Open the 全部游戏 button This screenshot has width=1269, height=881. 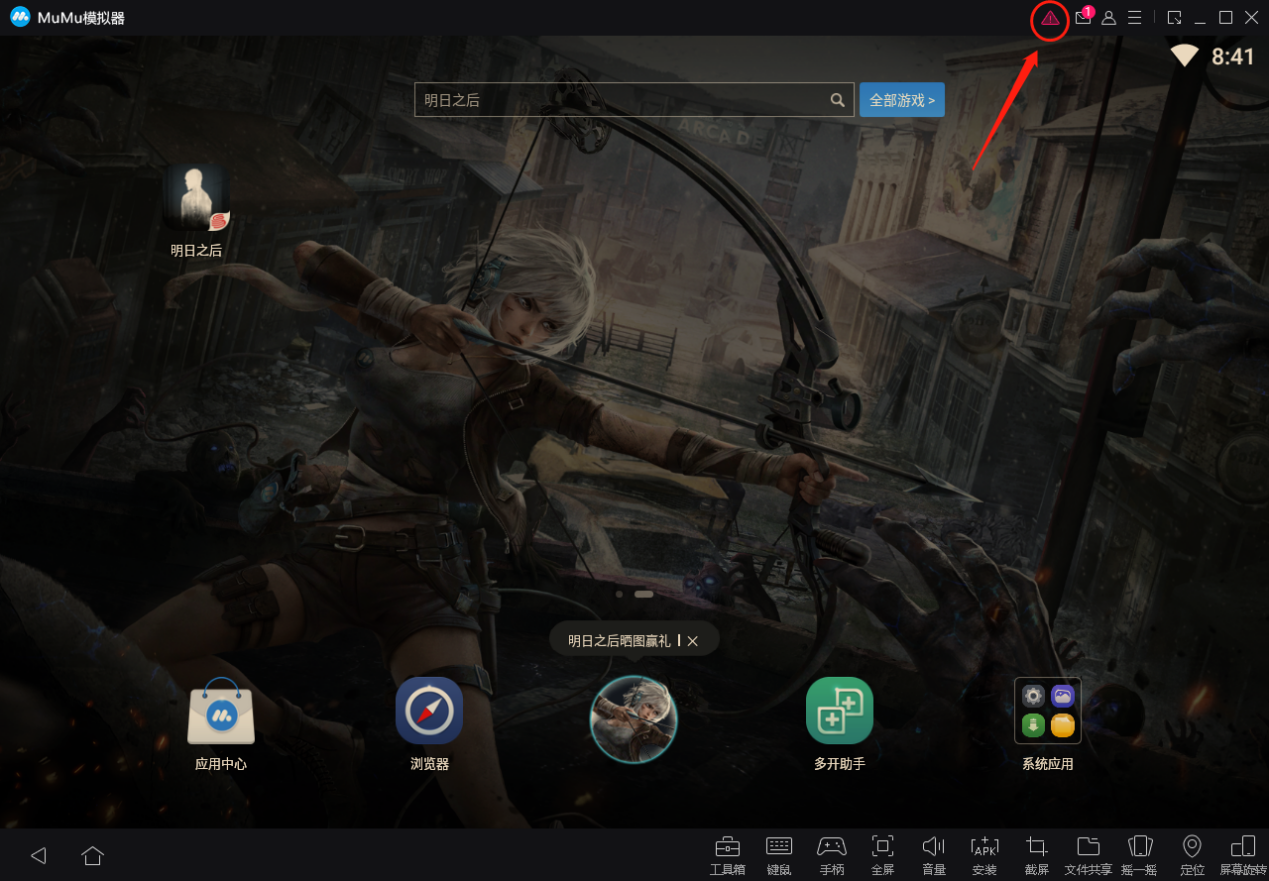[x=902, y=100]
